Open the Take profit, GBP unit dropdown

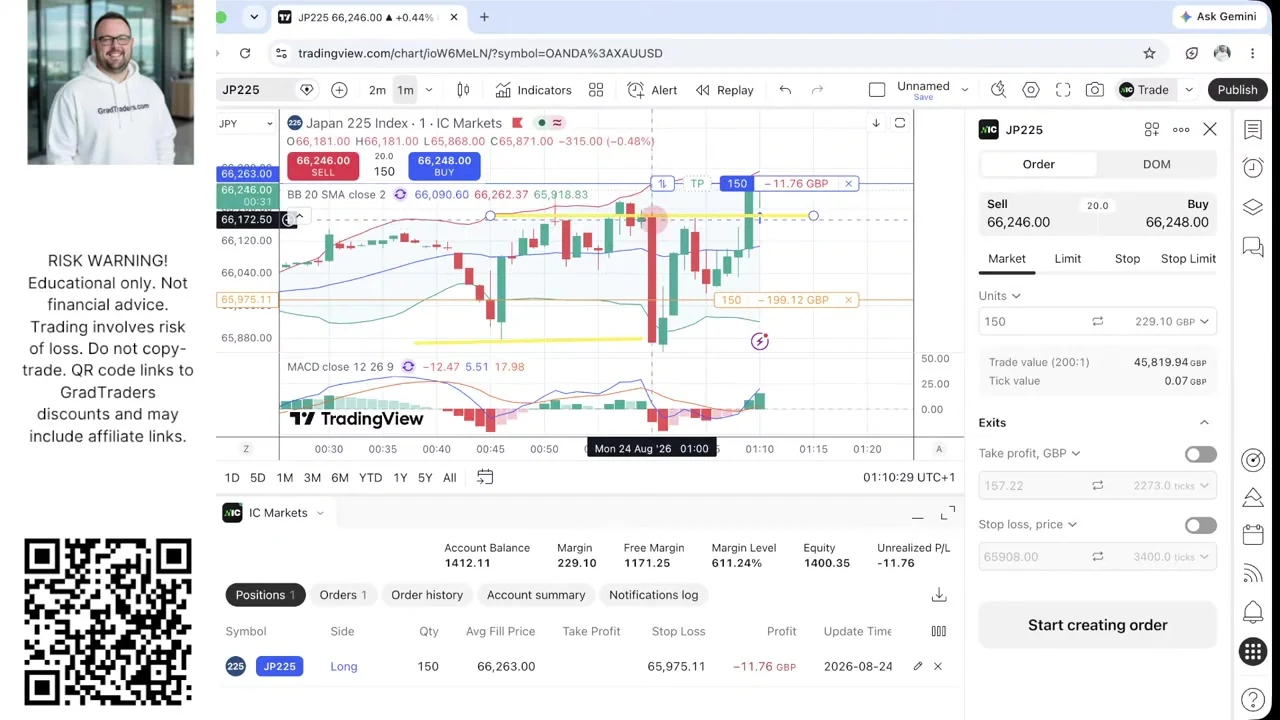[1030, 453]
